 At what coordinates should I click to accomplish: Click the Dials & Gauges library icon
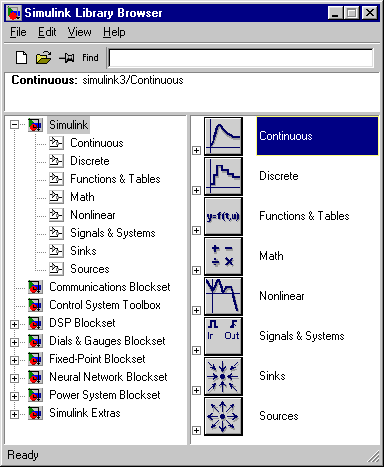click(35, 341)
